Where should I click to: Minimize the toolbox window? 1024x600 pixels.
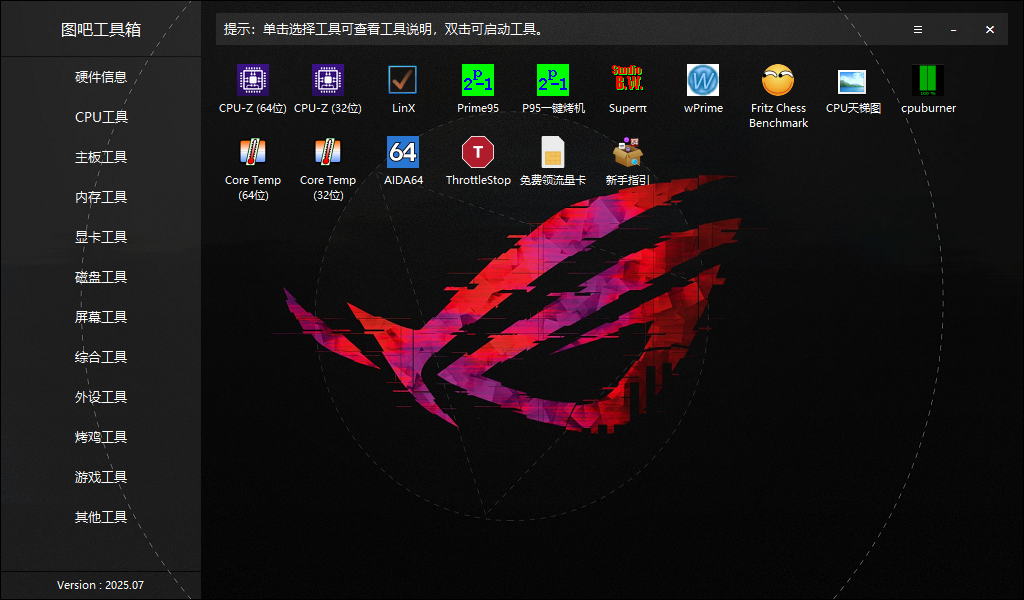tap(953, 29)
